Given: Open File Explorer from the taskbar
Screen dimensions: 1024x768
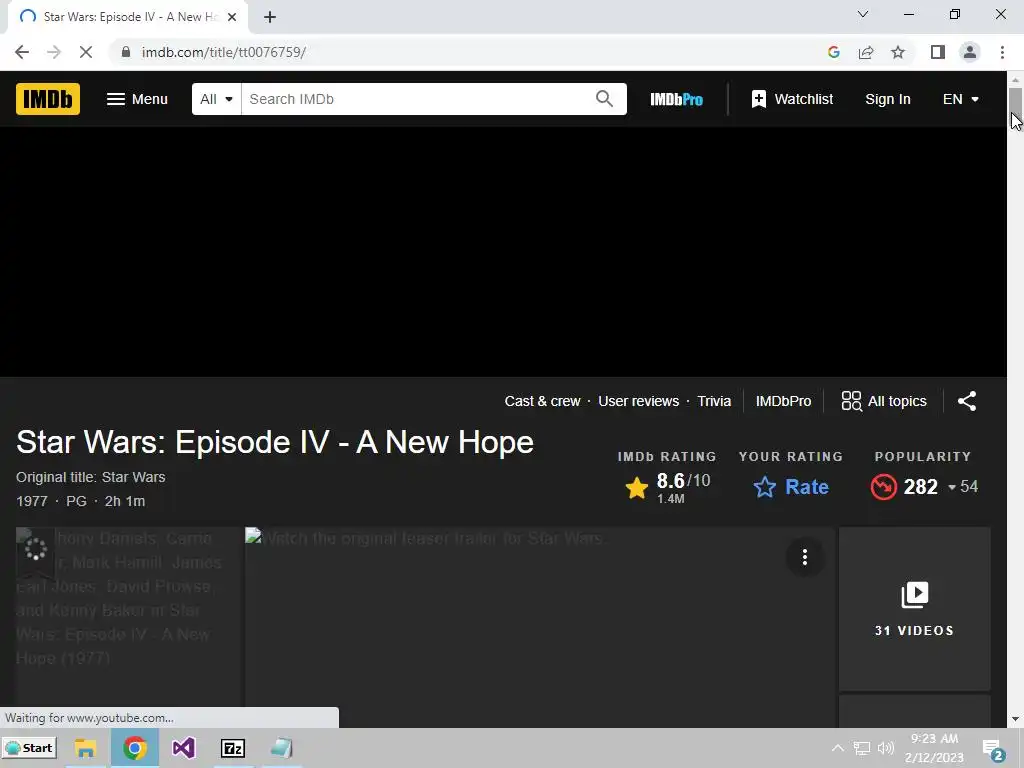Looking at the screenshot, I should [86, 748].
